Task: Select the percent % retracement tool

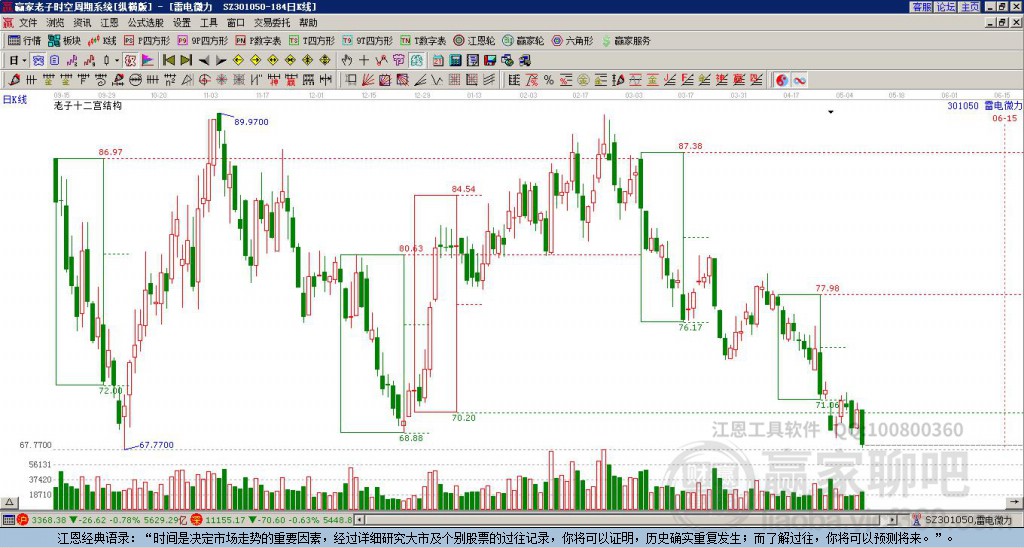Action: [x=549, y=80]
